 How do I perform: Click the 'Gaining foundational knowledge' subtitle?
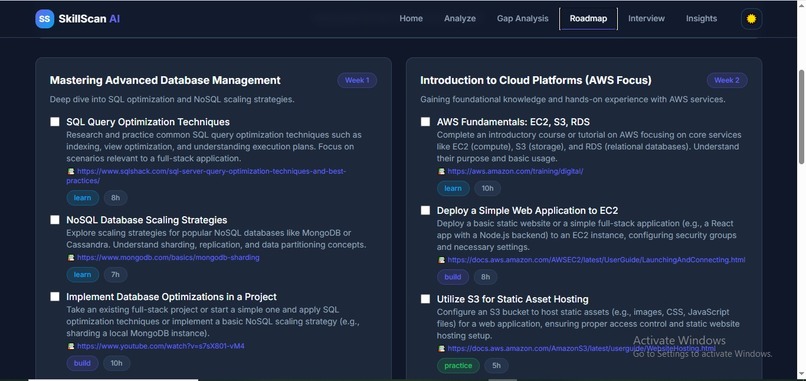[x=573, y=99]
